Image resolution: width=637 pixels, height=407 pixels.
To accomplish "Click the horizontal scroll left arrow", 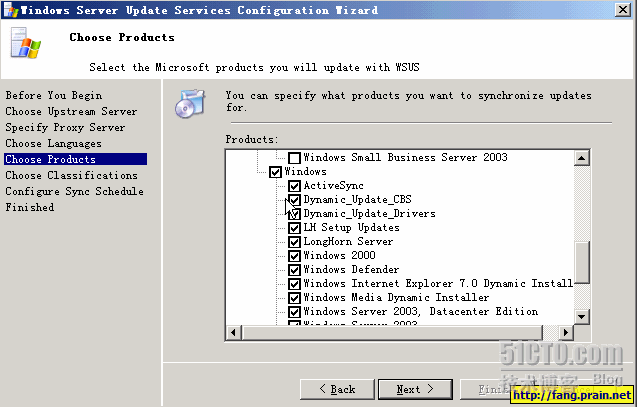I will pos(233,333).
